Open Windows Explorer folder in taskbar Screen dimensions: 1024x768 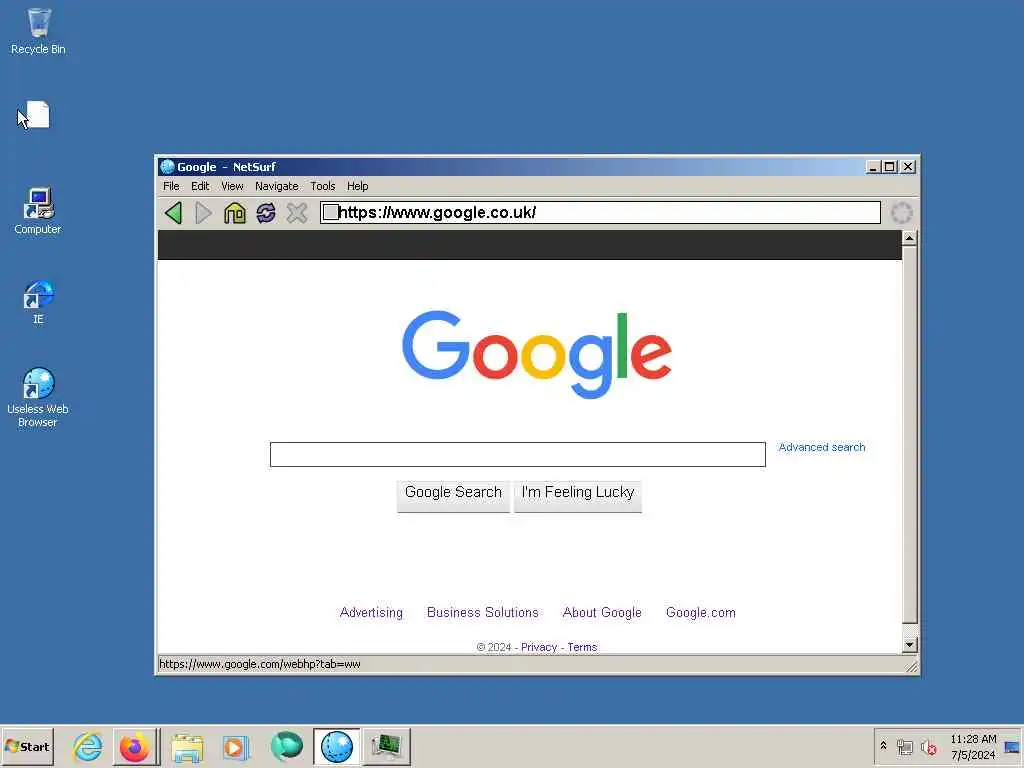click(x=187, y=746)
